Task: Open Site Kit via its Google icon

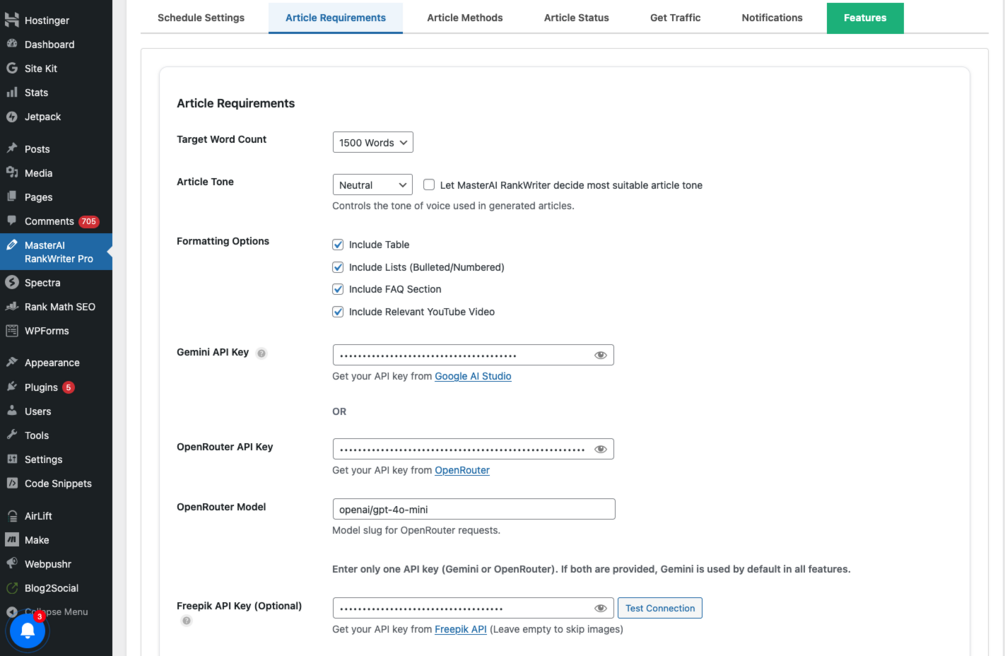Action: (x=12, y=69)
